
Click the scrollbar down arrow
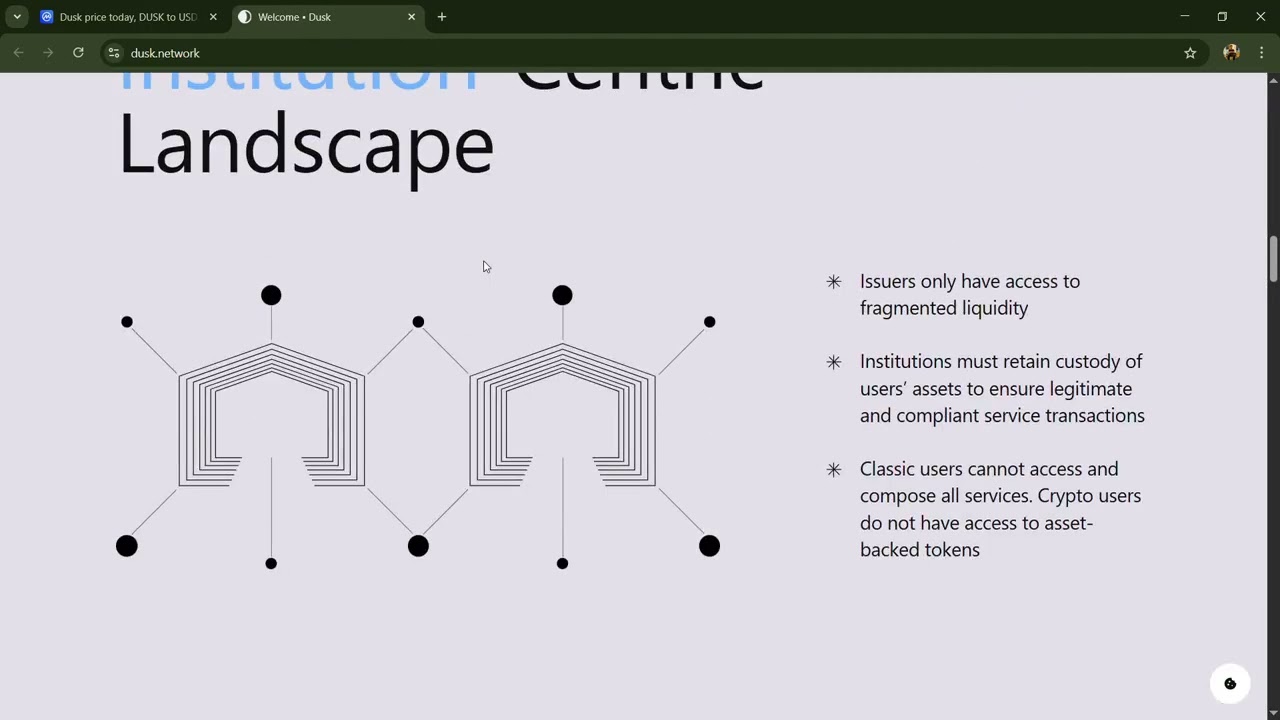[x=1273, y=712]
